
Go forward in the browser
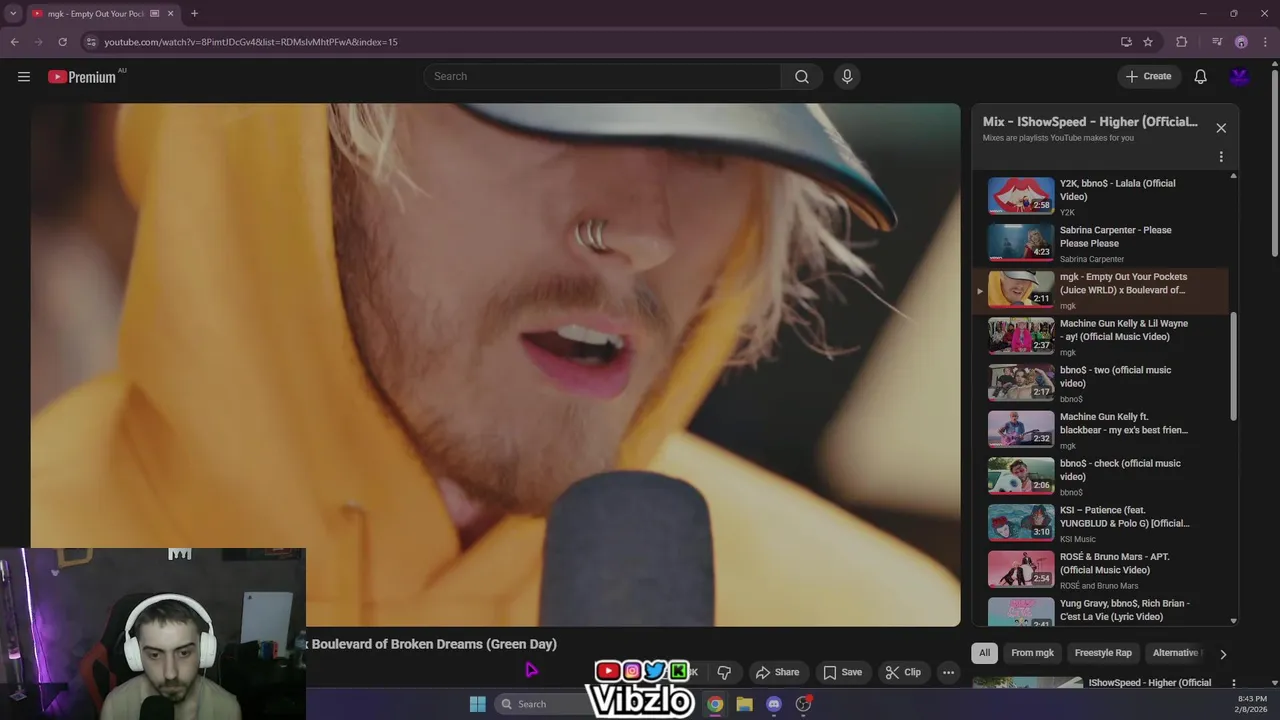[38, 42]
